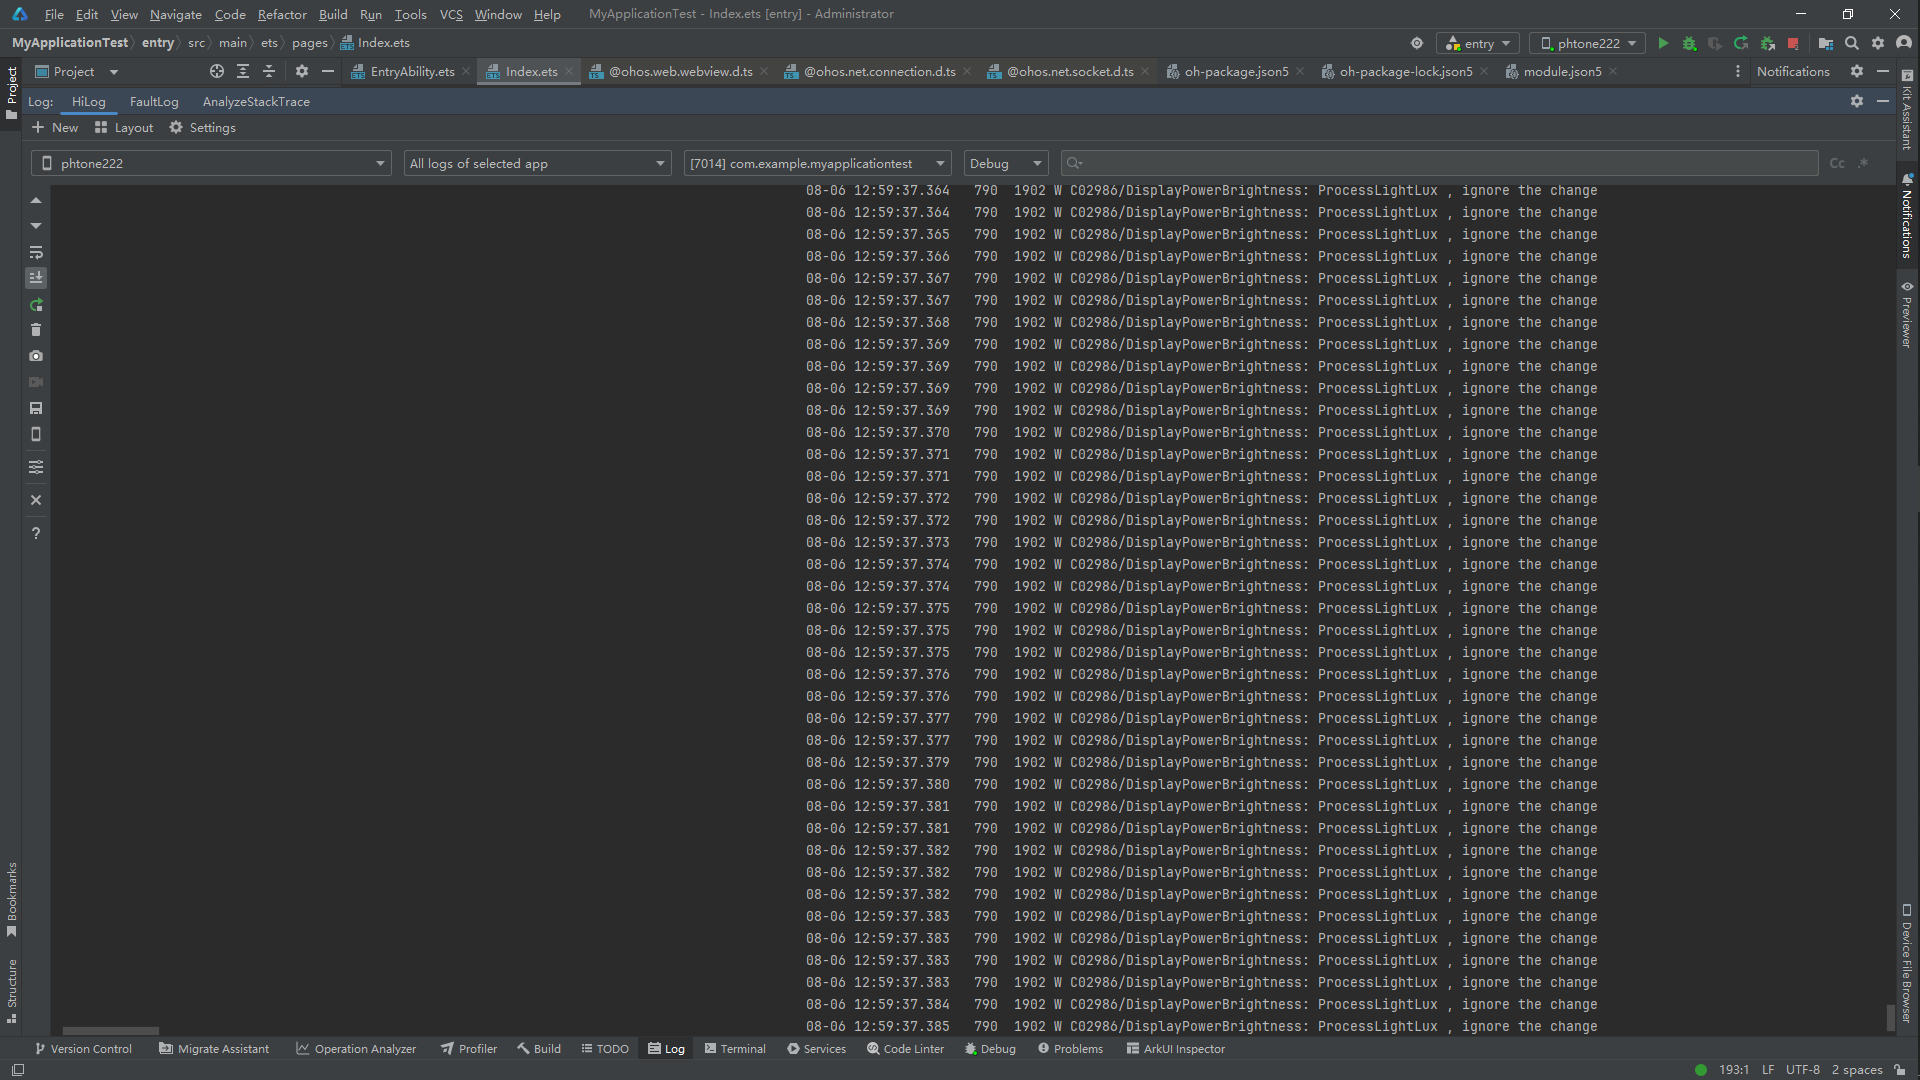The width and height of the screenshot is (1920, 1080).
Task: Close the Index.ets tab
Action: (x=569, y=71)
